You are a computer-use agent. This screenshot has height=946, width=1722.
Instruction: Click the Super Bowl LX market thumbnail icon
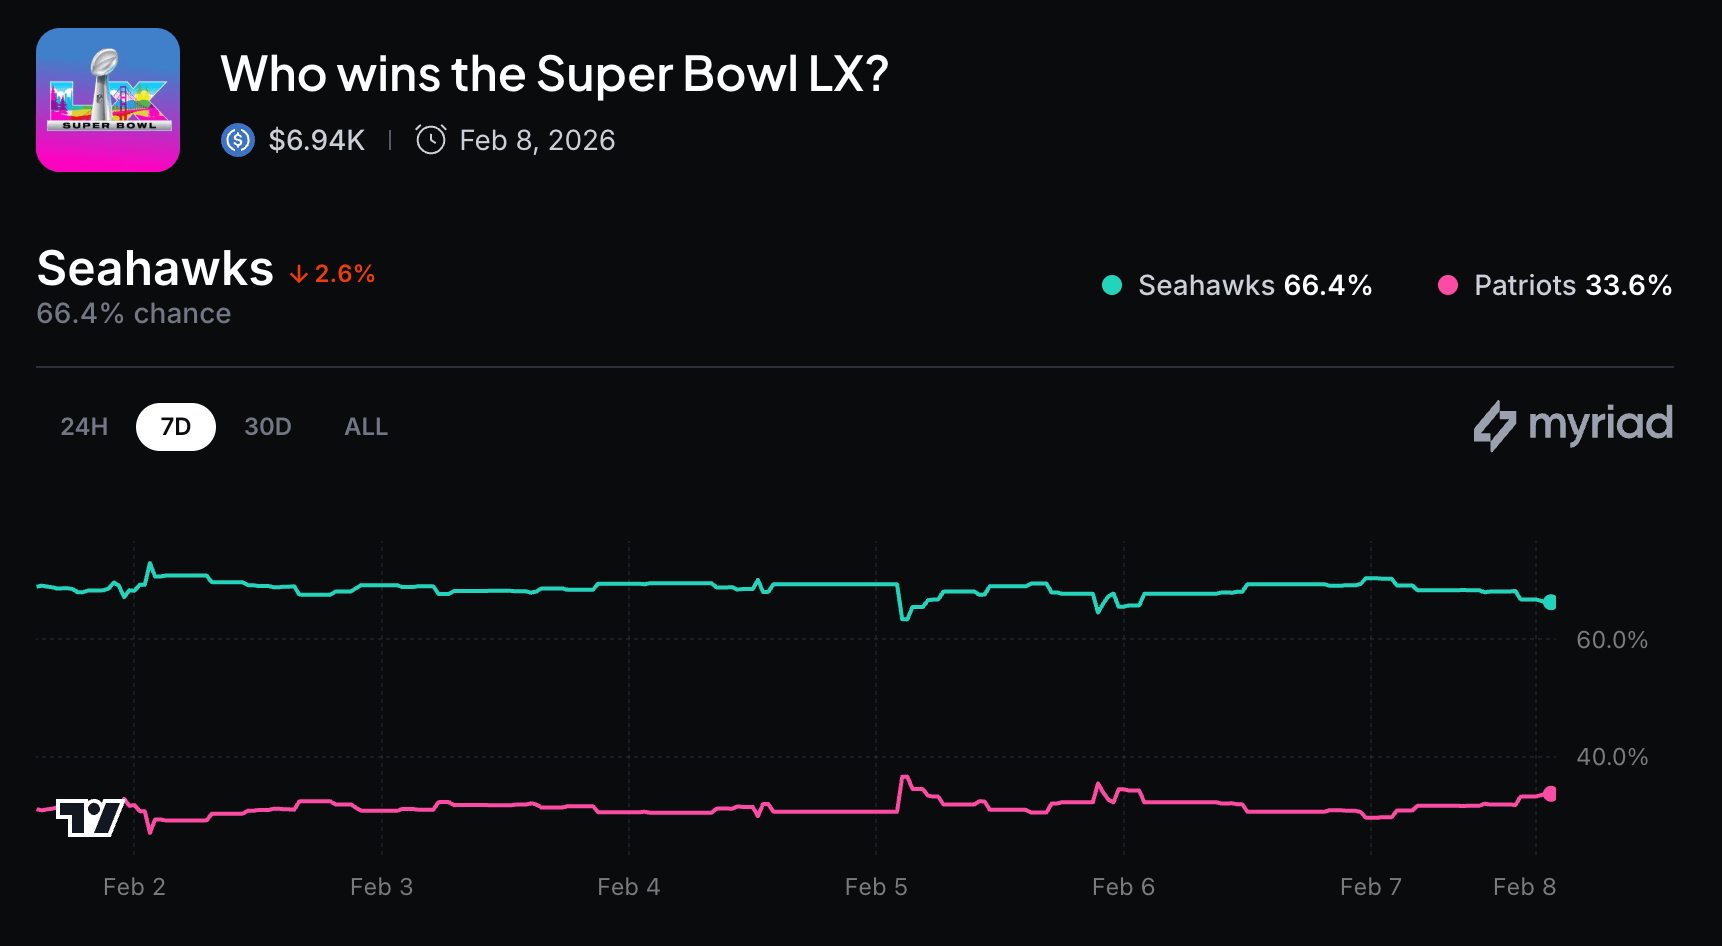[x=107, y=99]
